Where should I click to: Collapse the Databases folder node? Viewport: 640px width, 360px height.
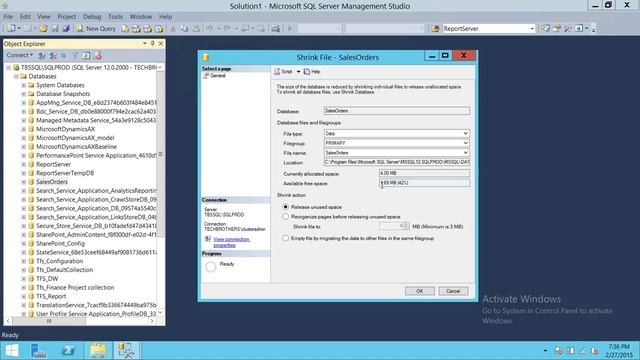point(16,76)
